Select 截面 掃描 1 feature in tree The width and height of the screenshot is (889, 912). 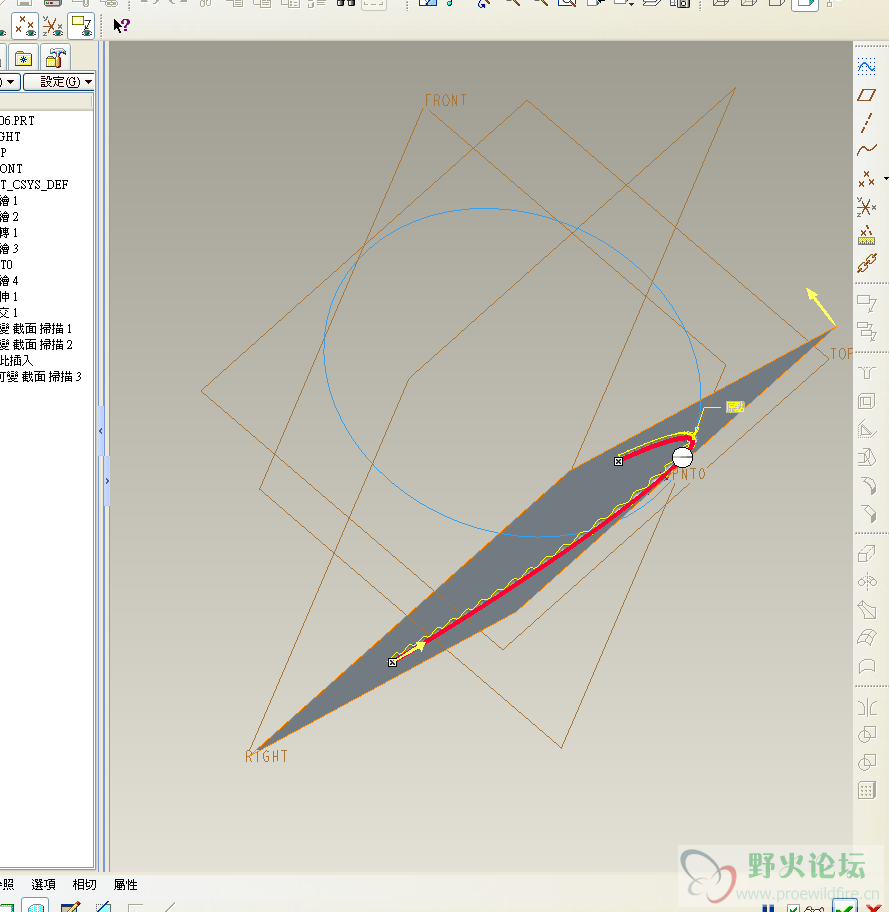point(36,329)
